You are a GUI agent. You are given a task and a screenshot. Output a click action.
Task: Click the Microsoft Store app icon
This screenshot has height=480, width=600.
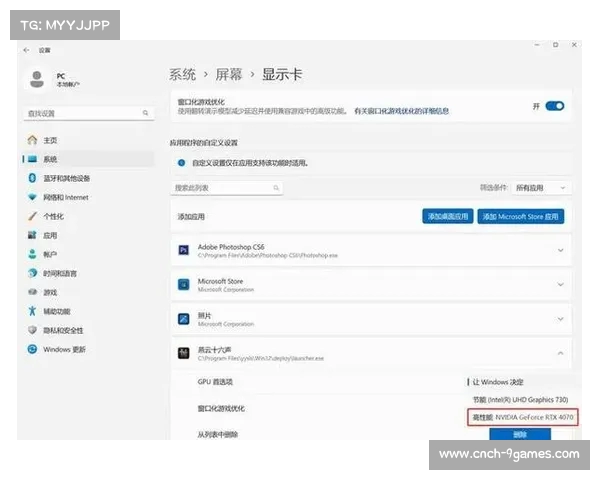(x=184, y=284)
